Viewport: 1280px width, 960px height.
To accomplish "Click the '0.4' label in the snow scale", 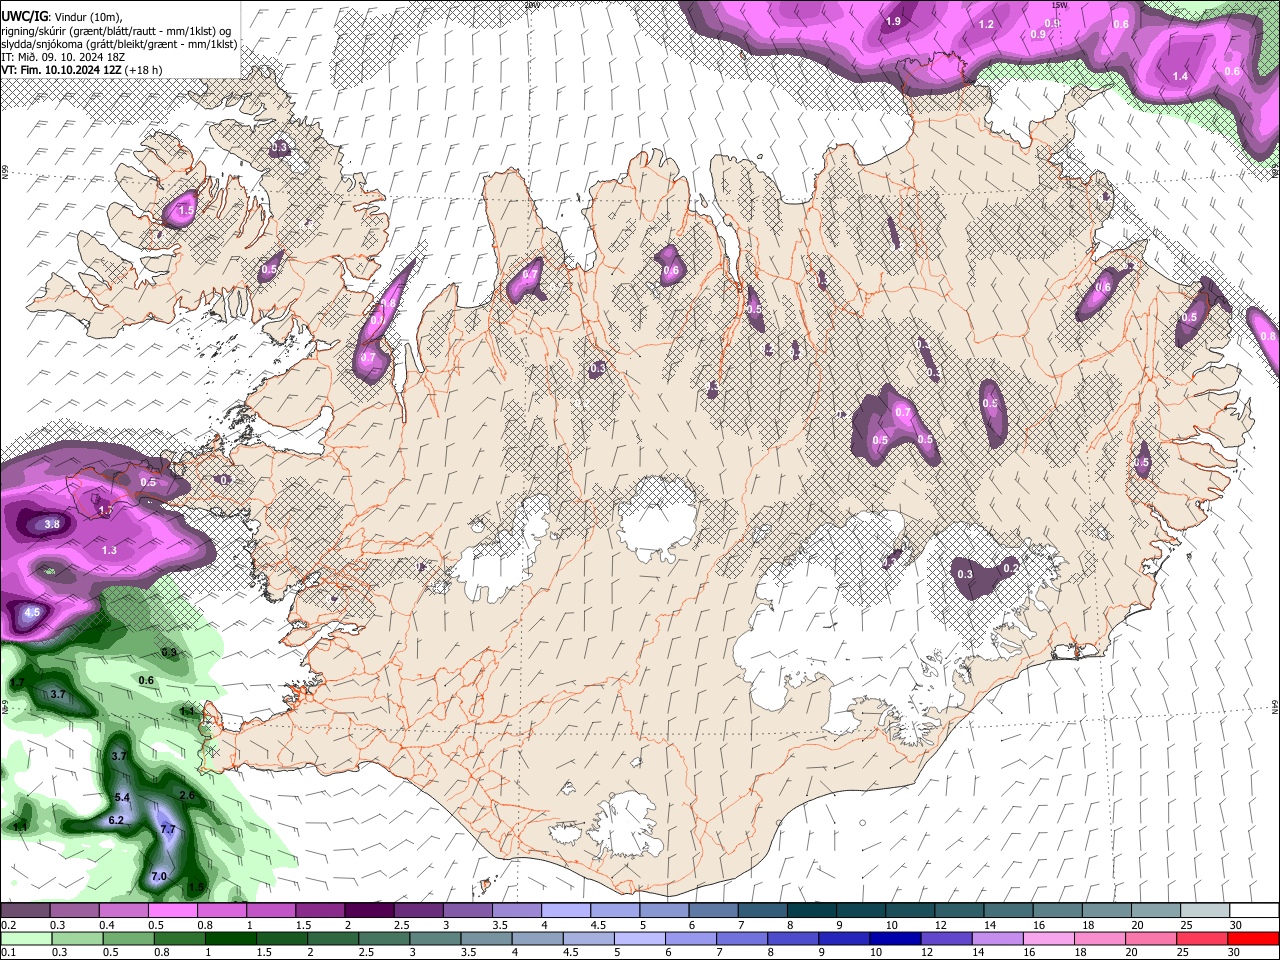I will 107,925.
